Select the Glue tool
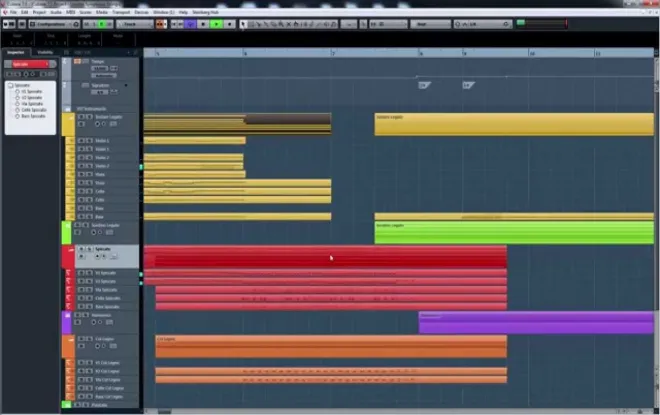Screen dimensions: 660x415 [x=266, y=24]
